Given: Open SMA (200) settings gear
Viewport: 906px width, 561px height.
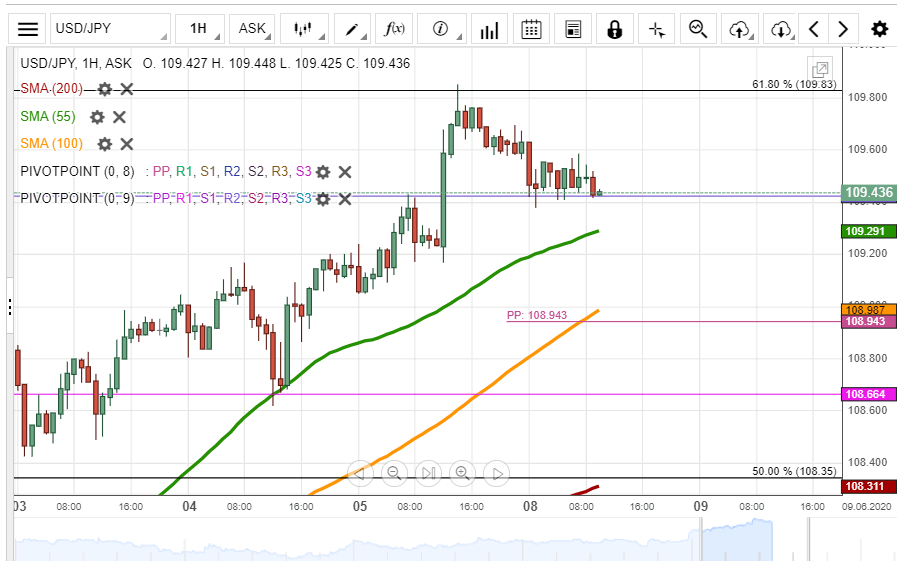Looking at the screenshot, I should point(105,89).
